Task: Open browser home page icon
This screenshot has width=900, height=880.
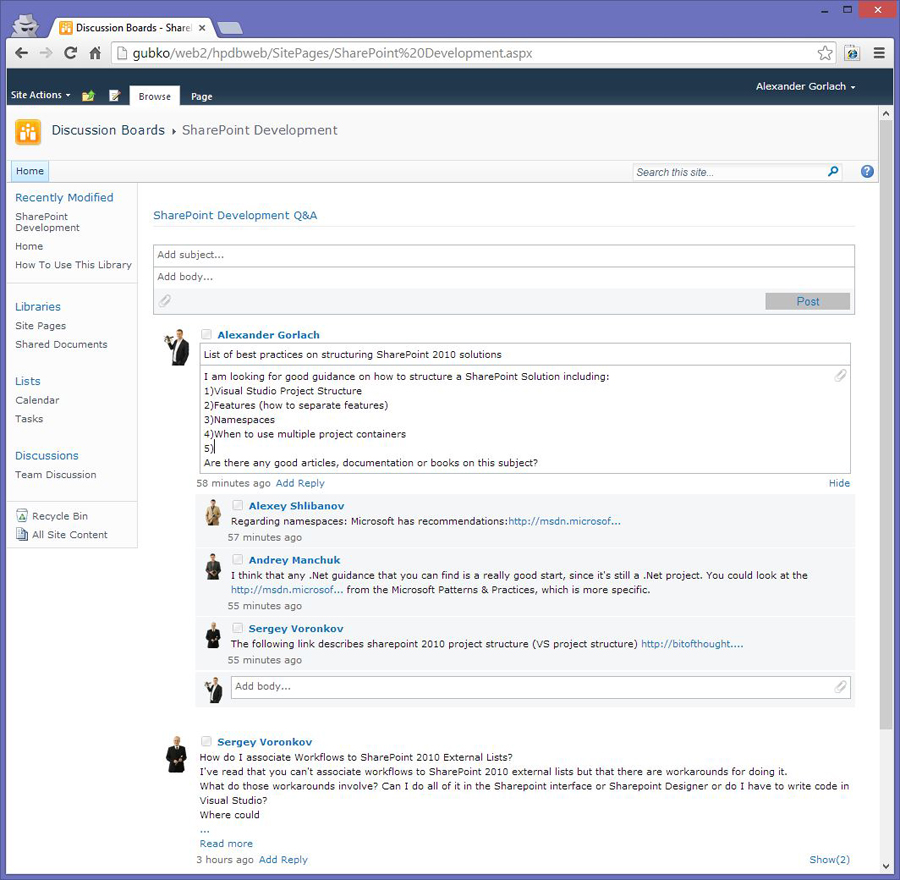Action: [x=95, y=53]
